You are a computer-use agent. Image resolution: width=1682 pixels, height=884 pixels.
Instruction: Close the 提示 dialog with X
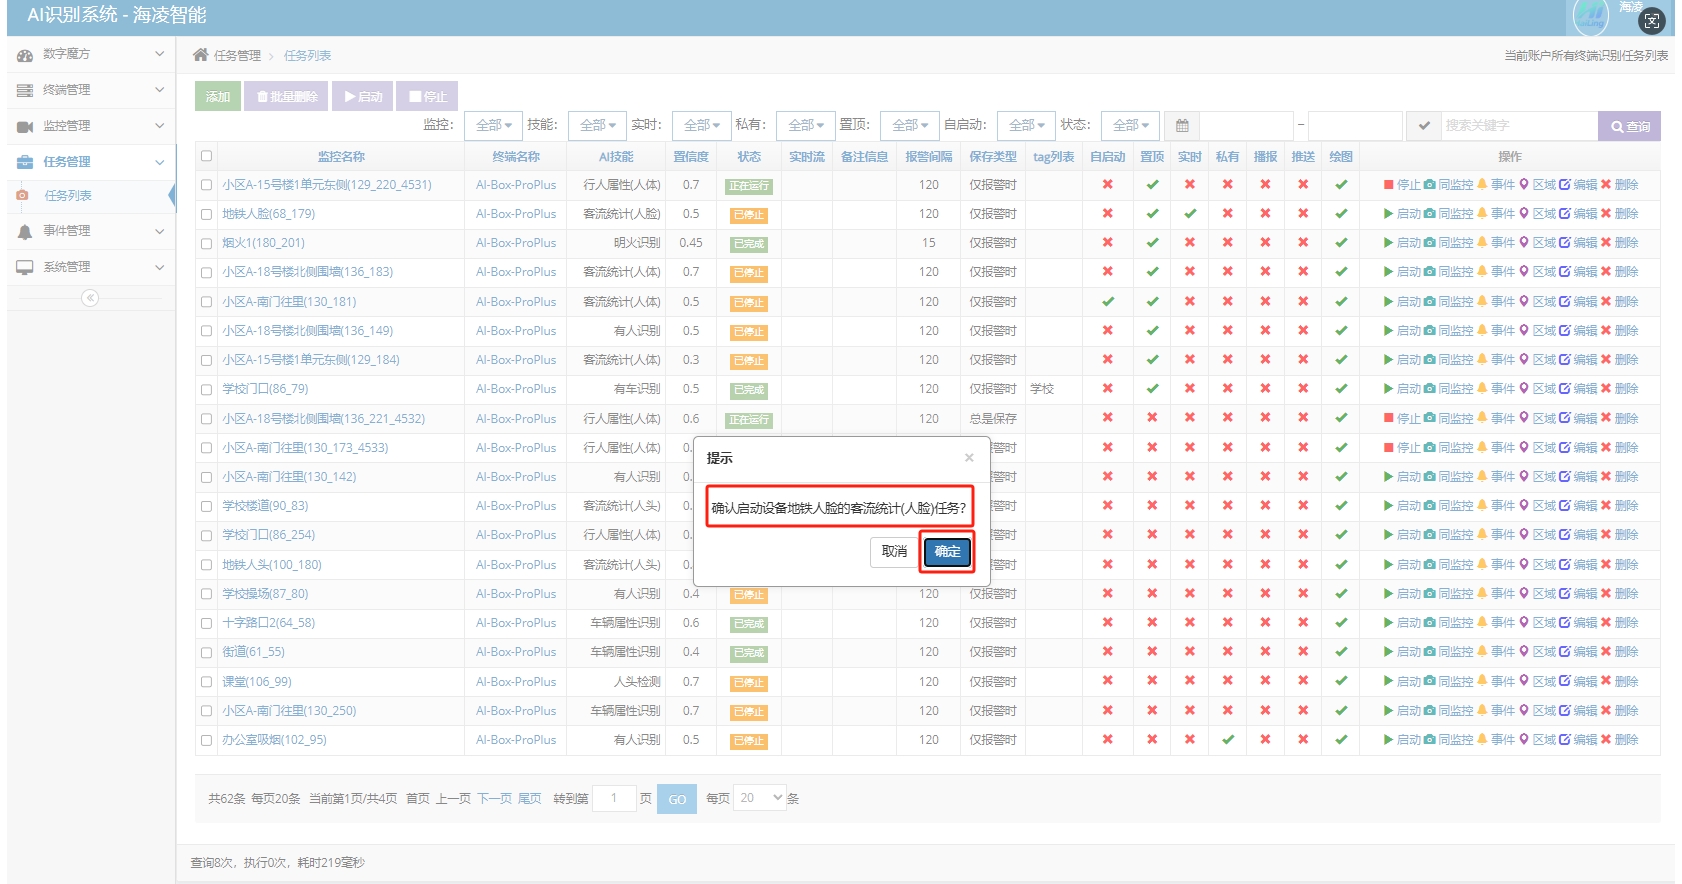(x=969, y=458)
